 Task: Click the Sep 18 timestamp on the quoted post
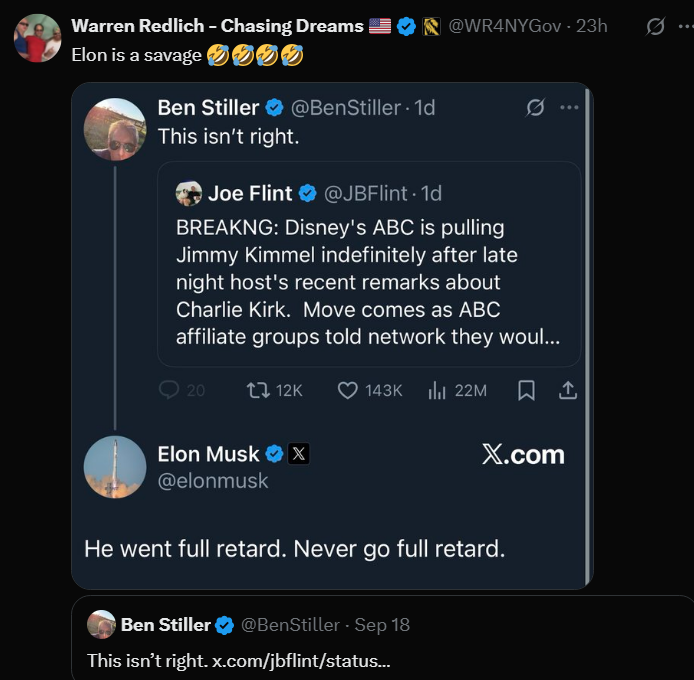point(382,625)
